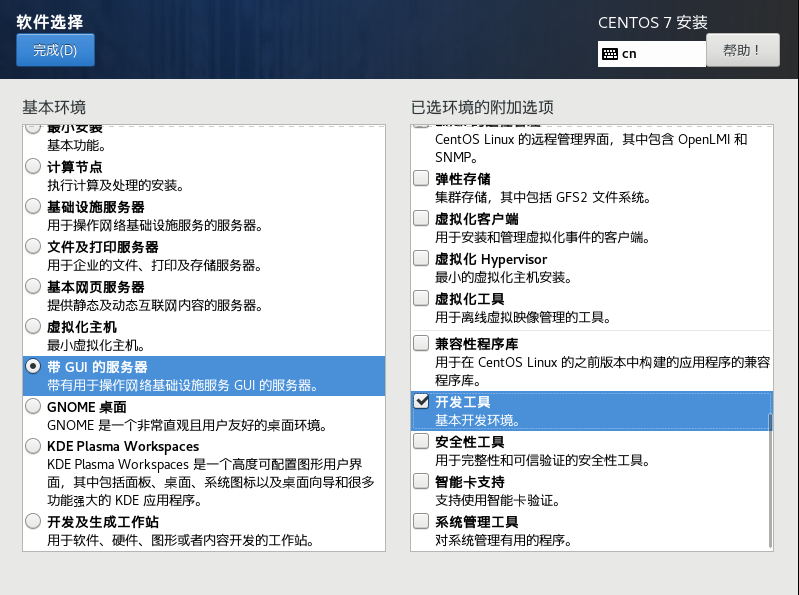Screen dimensions: 799x595
Task: Click the 完成(D) done button
Action: coord(55,50)
